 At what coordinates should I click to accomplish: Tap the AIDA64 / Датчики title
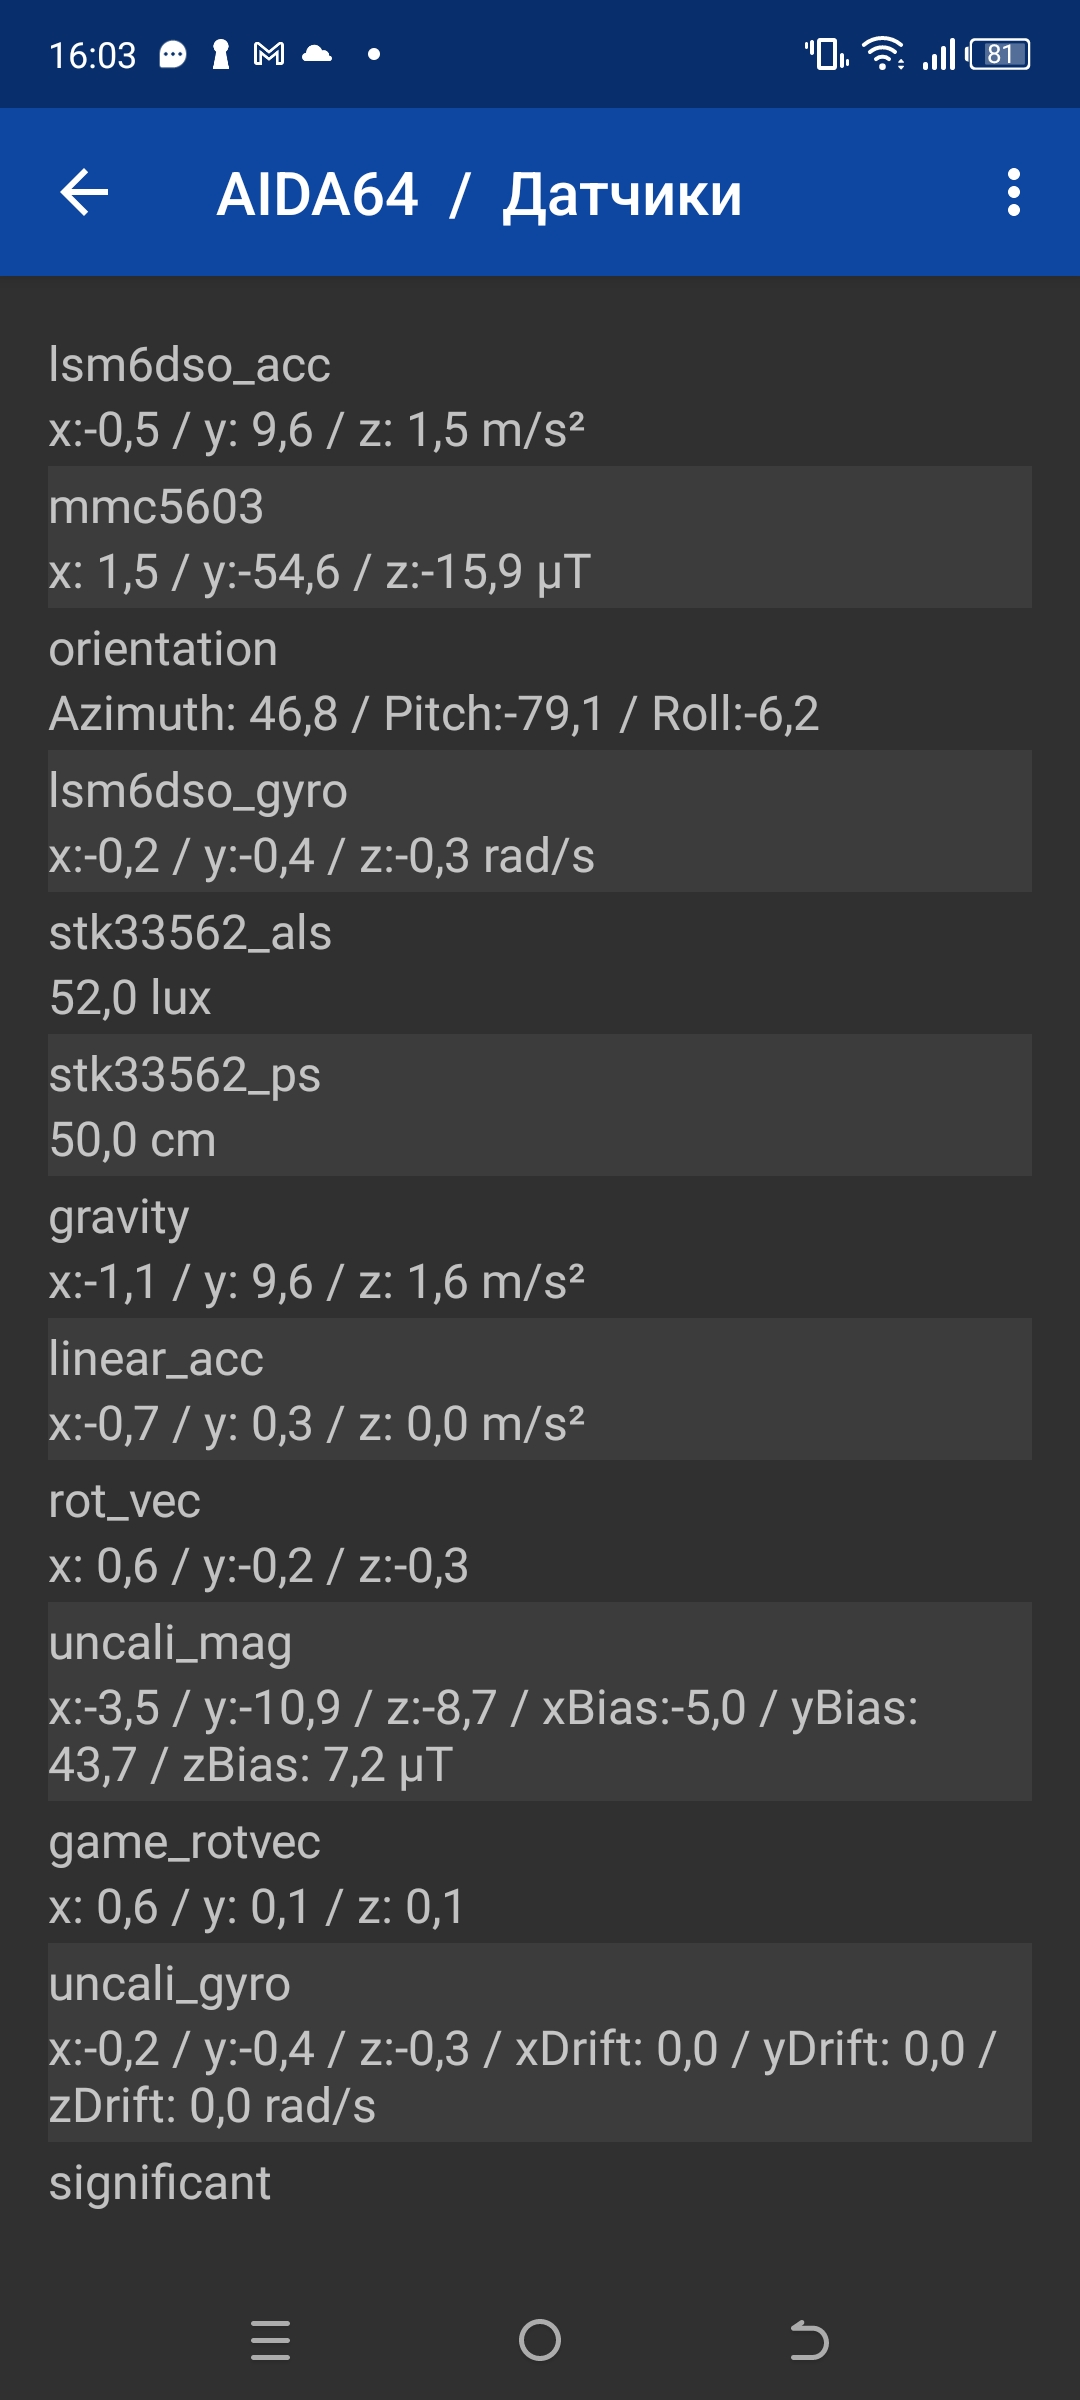[479, 194]
